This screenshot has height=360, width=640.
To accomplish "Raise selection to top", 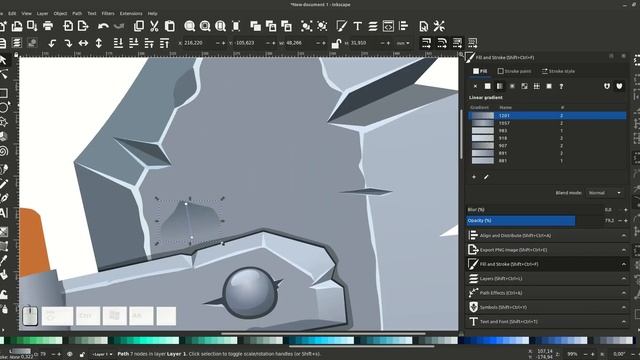I will 164,43.
